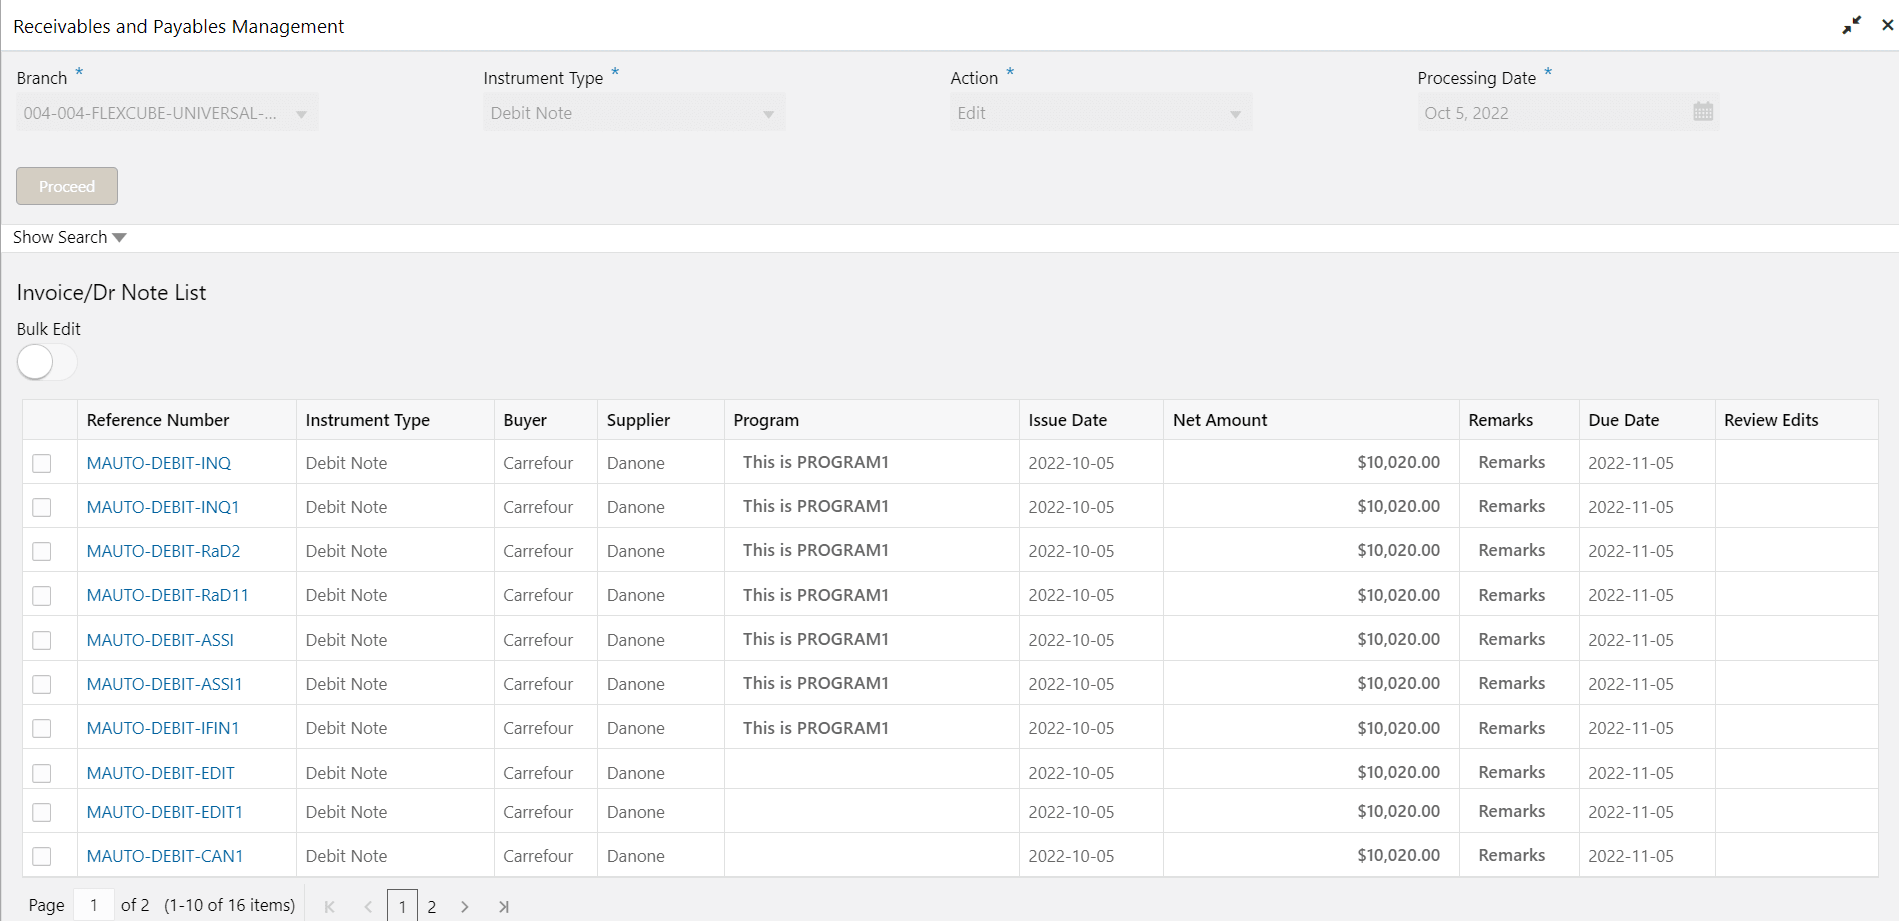The width and height of the screenshot is (1899, 921).
Task: Select the MAUTO-DEBIT-RaD11 row checkbox
Action: pyautogui.click(x=42, y=595)
